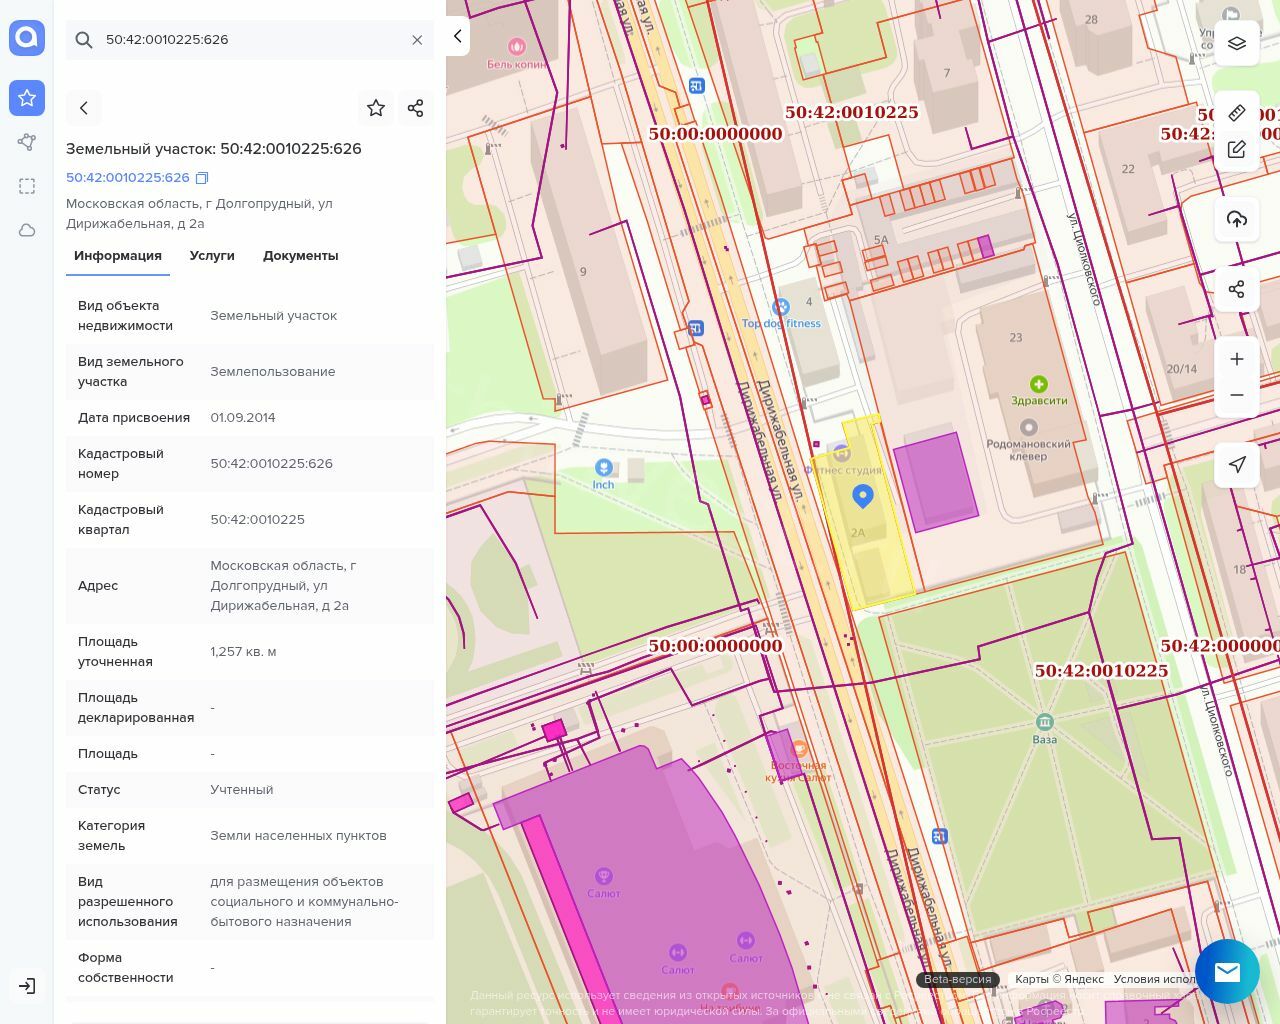The height and width of the screenshot is (1024, 1280).
Task: Go back from the parcel details
Action: (84, 108)
